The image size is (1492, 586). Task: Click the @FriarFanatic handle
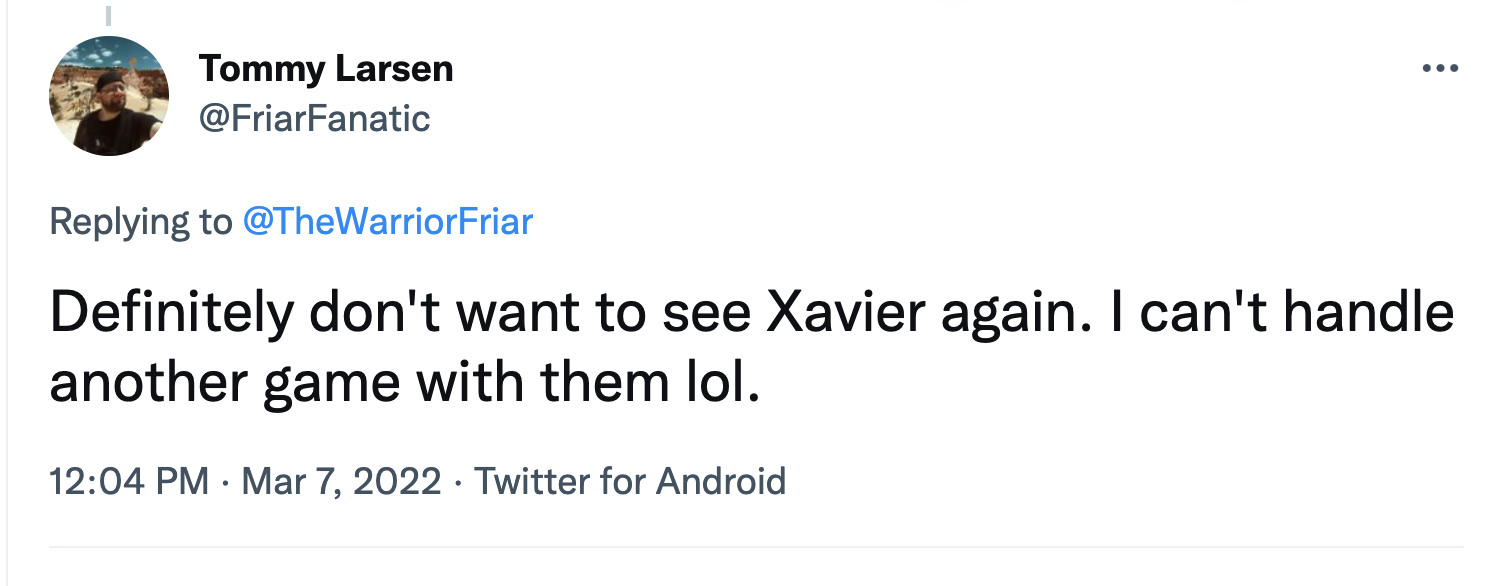[314, 119]
